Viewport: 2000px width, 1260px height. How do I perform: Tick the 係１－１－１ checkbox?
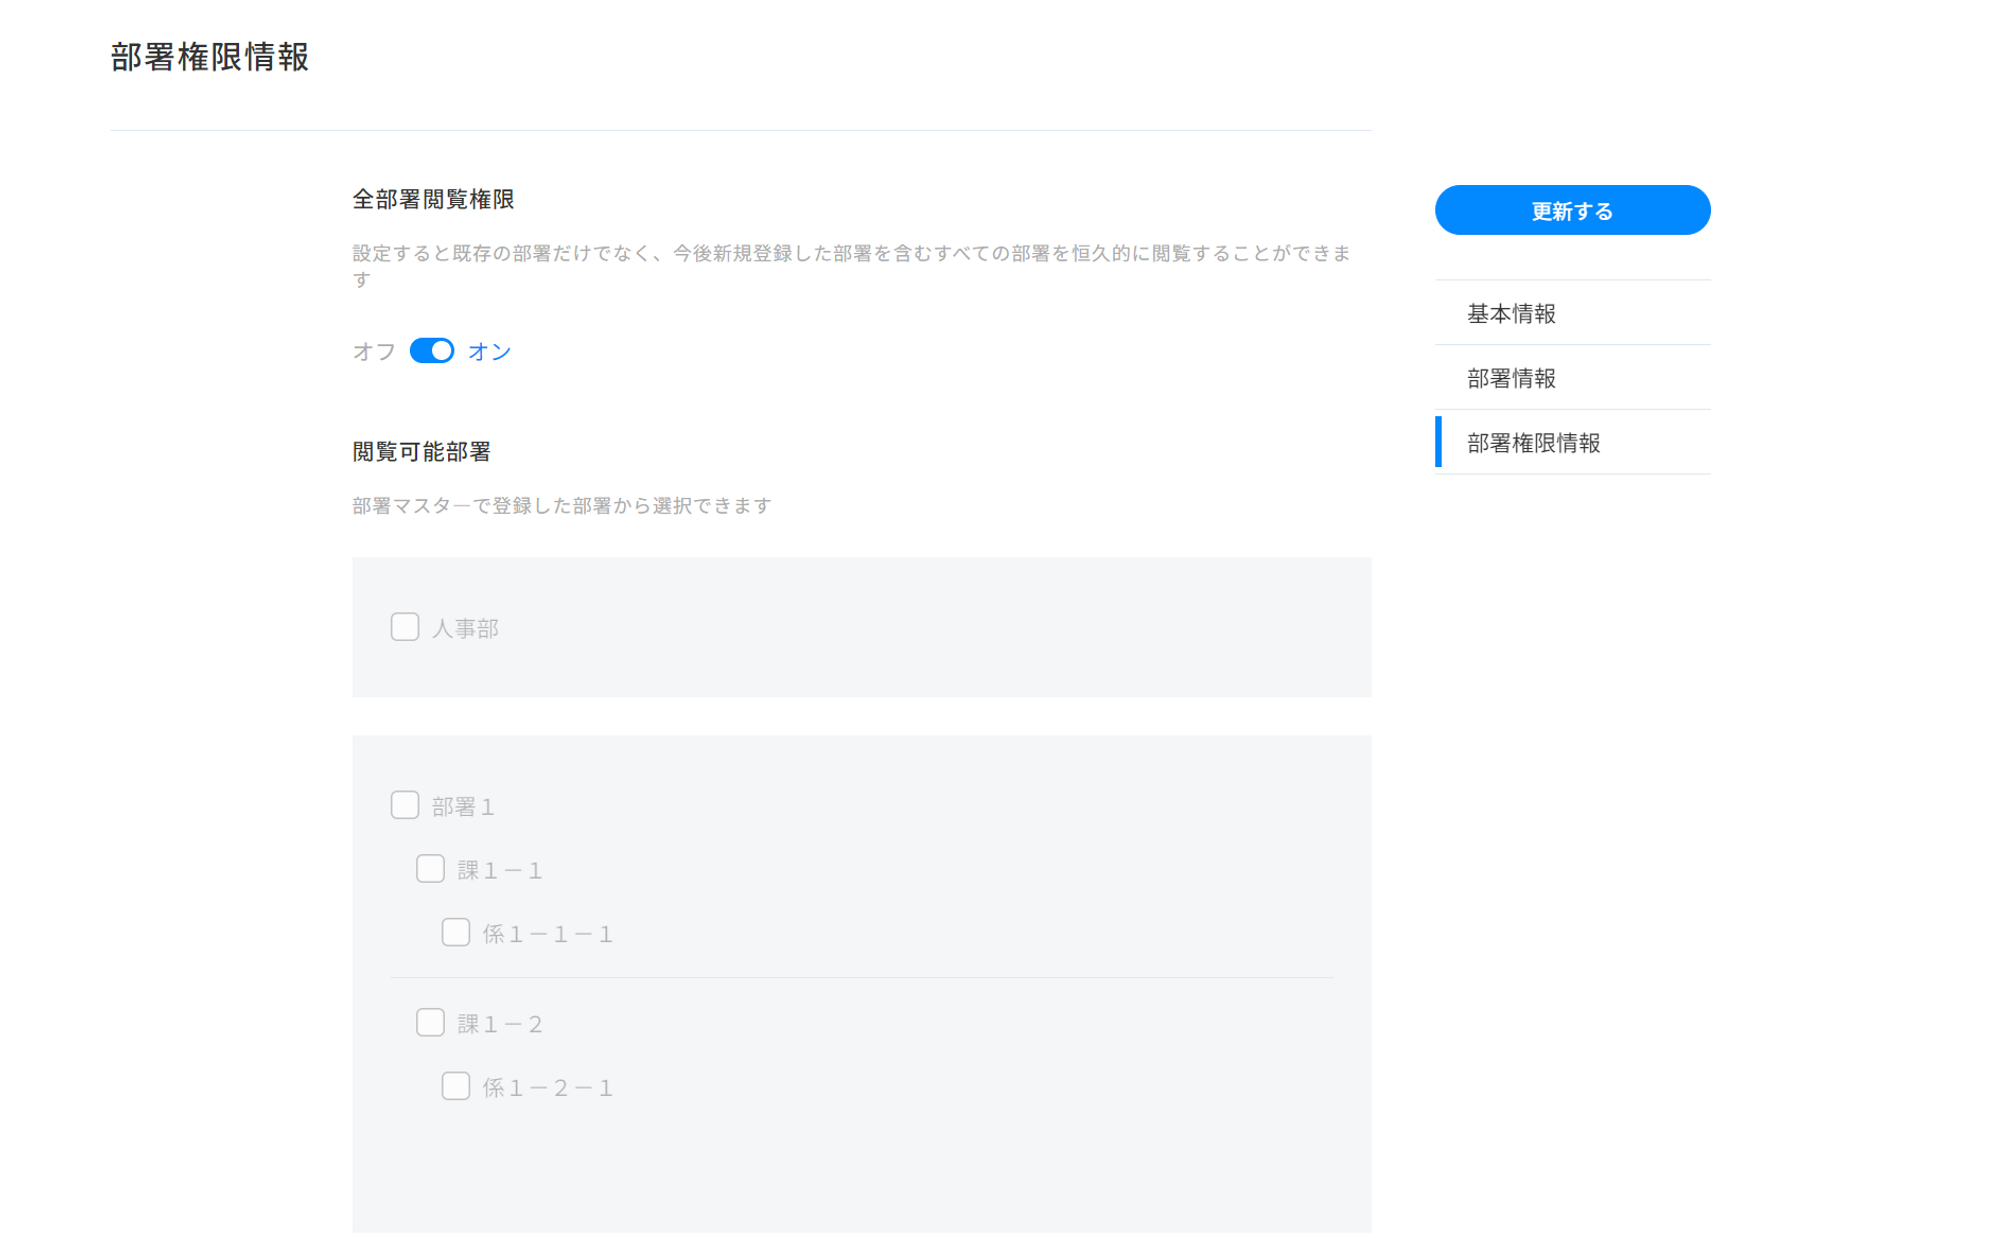click(x=456, y=933)
